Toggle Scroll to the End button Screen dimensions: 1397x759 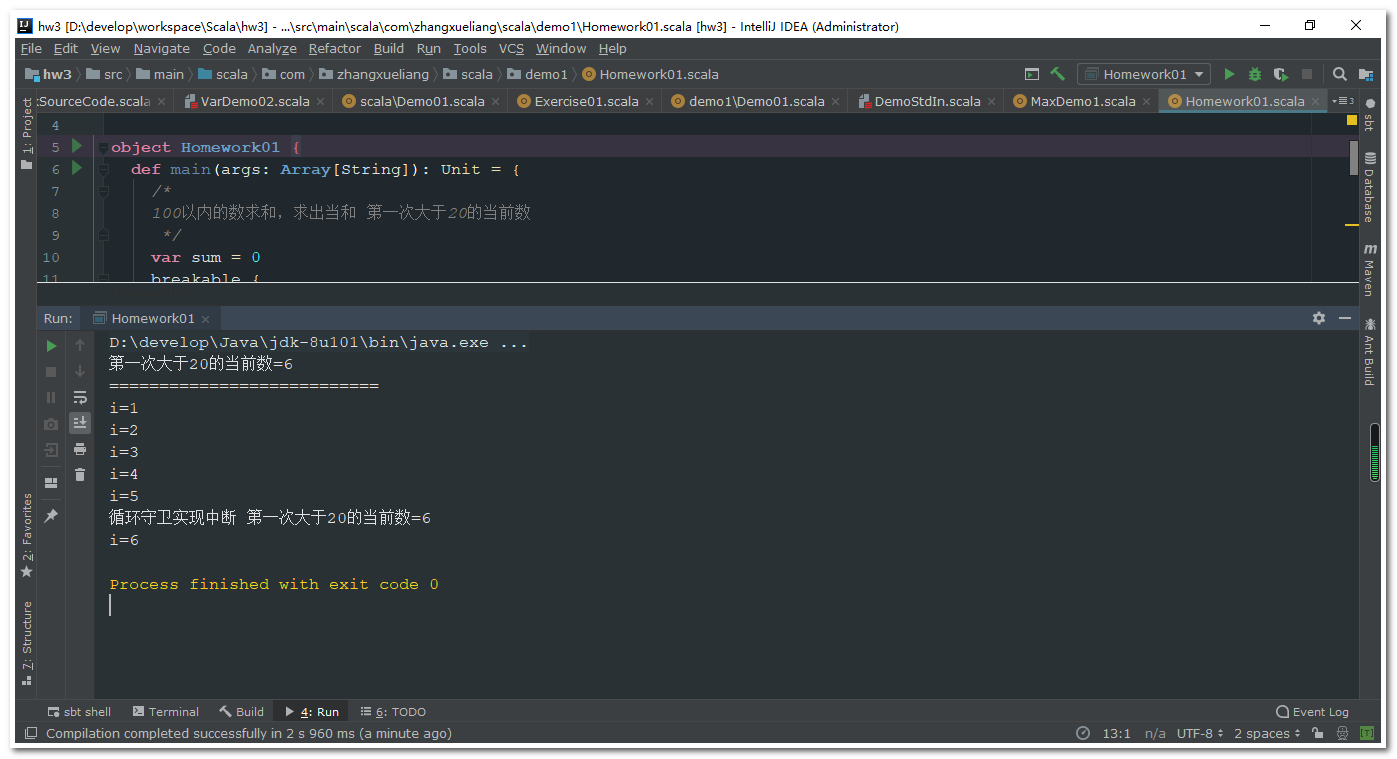coord(80,424)
